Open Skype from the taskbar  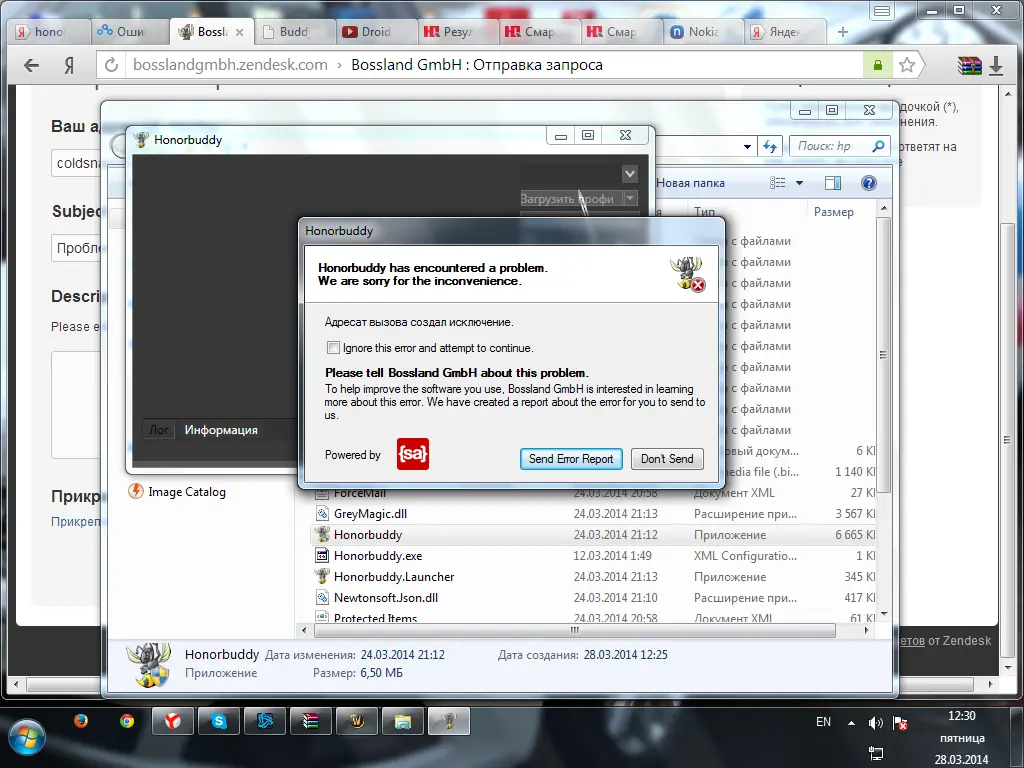(218, 720)
